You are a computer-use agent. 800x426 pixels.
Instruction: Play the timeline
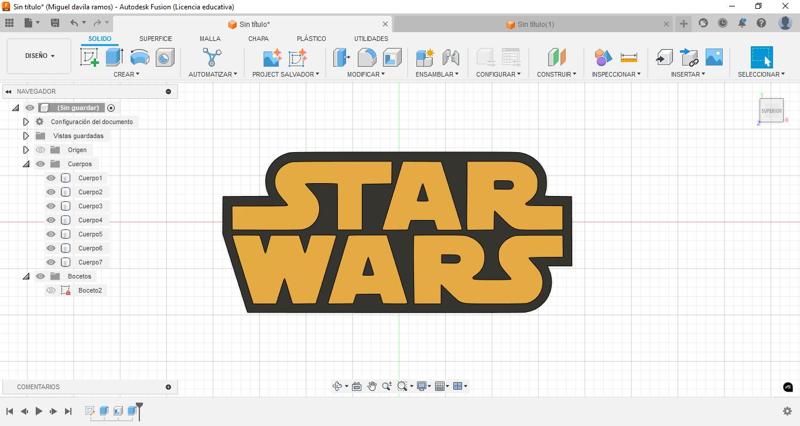pos(39,411)
